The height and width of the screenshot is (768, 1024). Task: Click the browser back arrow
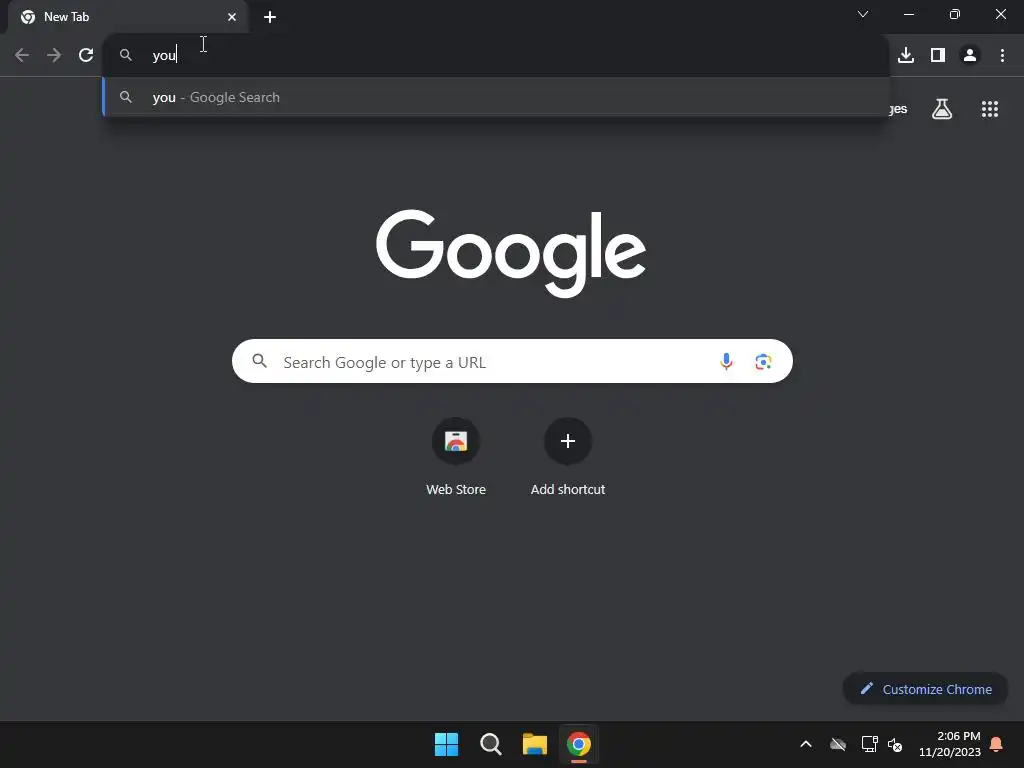22,55
